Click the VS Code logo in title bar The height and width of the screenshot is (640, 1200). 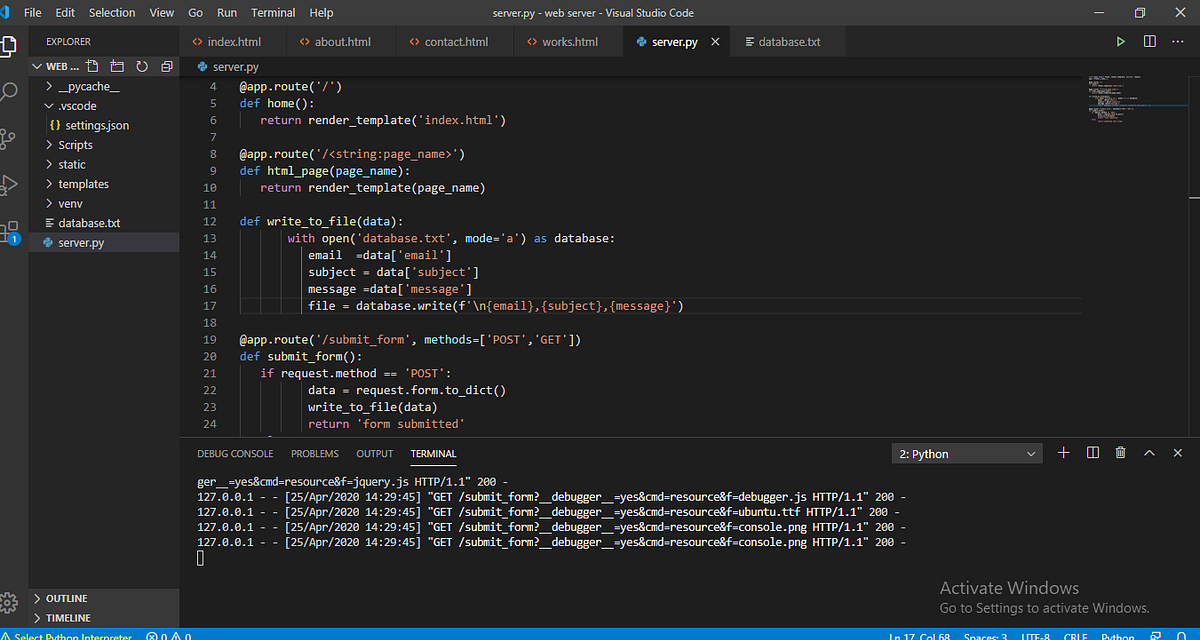5,12
